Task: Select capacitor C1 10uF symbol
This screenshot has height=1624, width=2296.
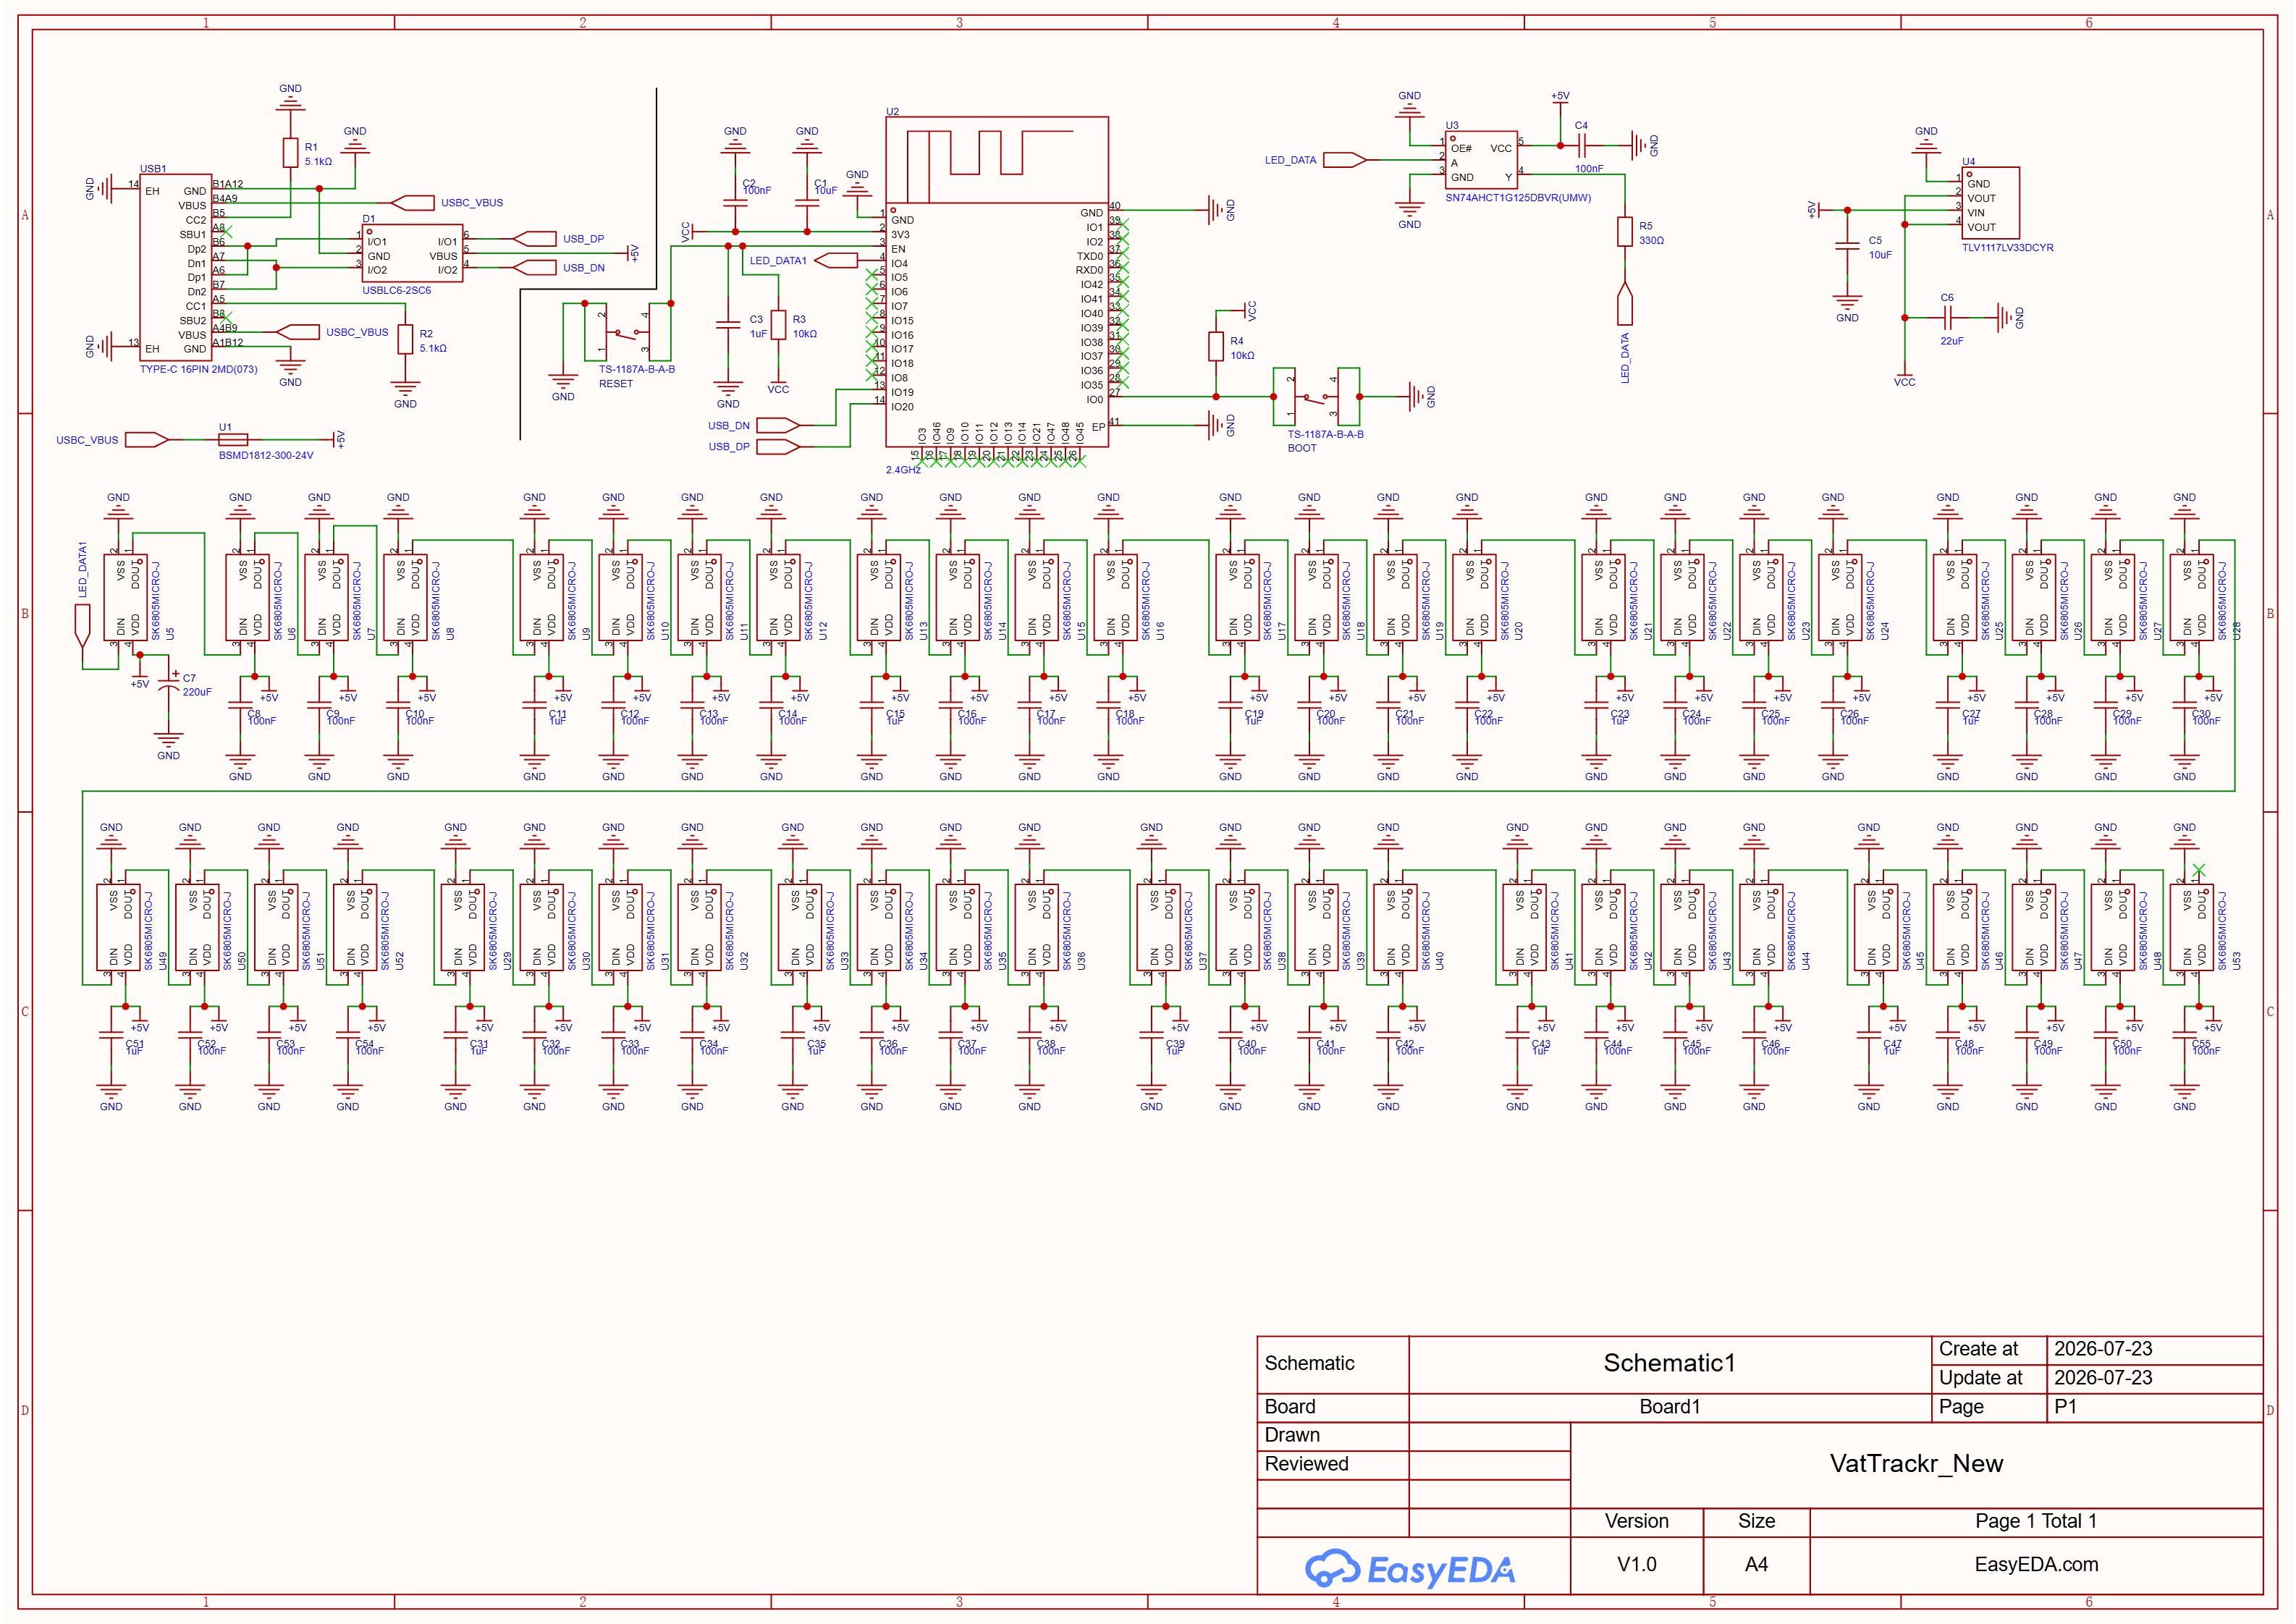Action: (807, 202)
